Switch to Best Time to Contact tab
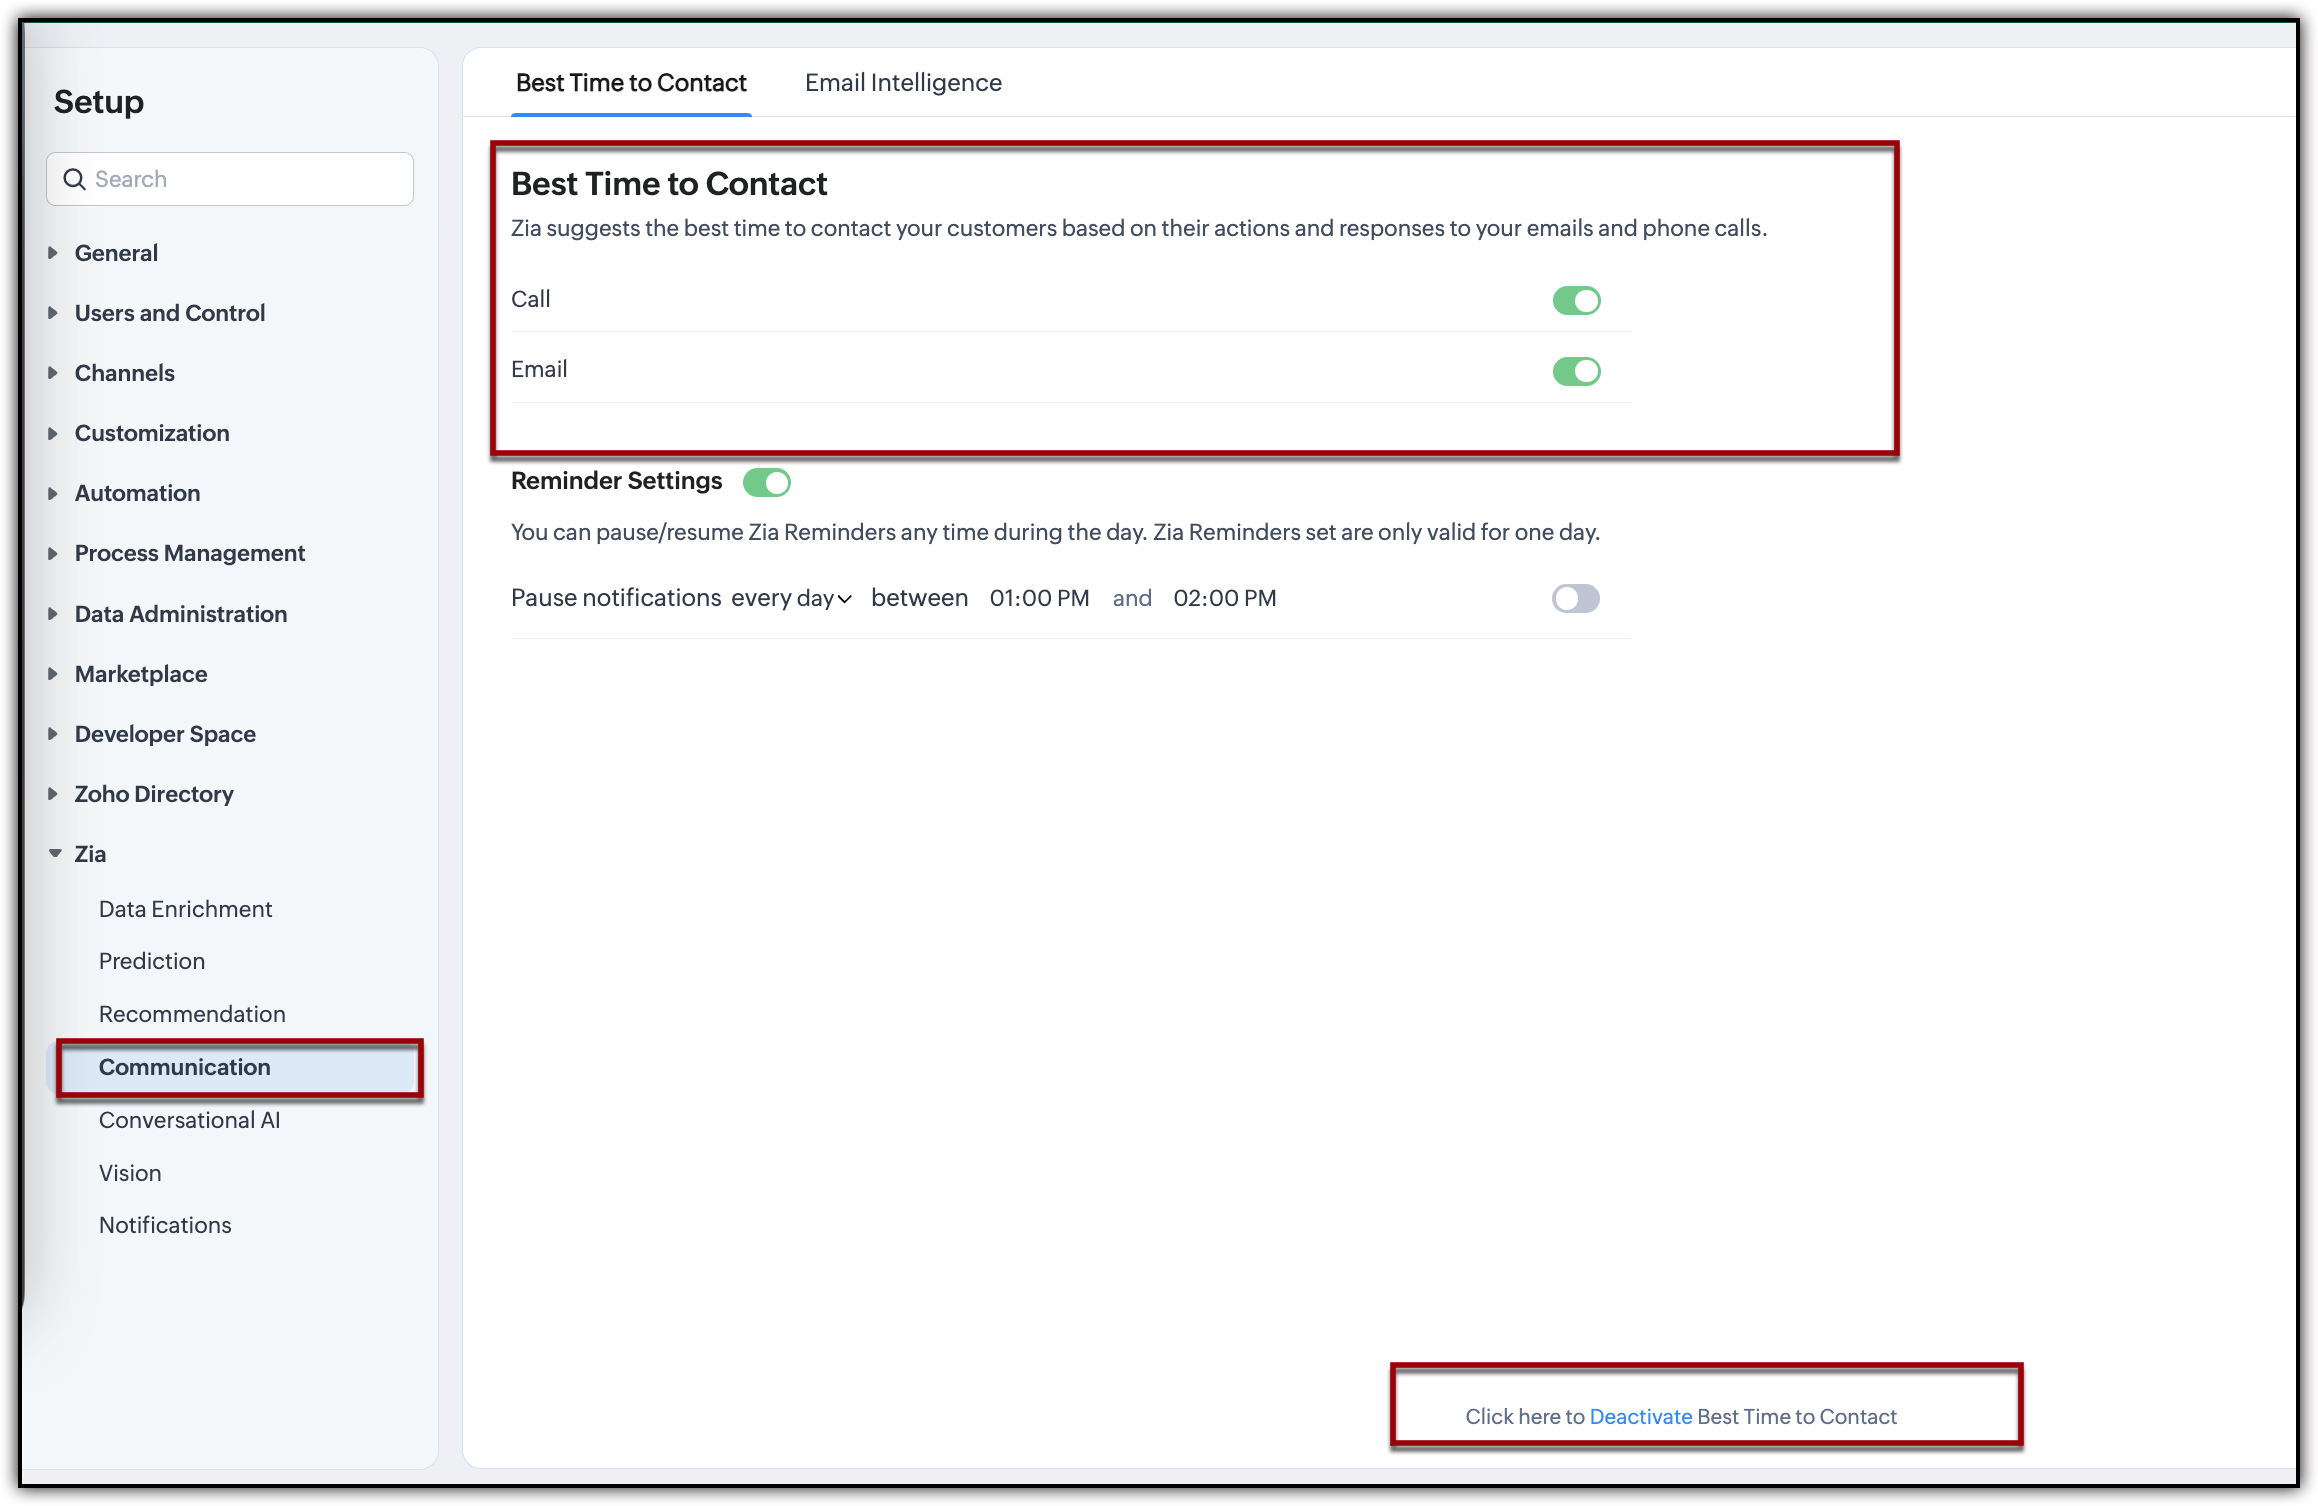Viewport: 2318px width, 1506px height. pos(631,83)
